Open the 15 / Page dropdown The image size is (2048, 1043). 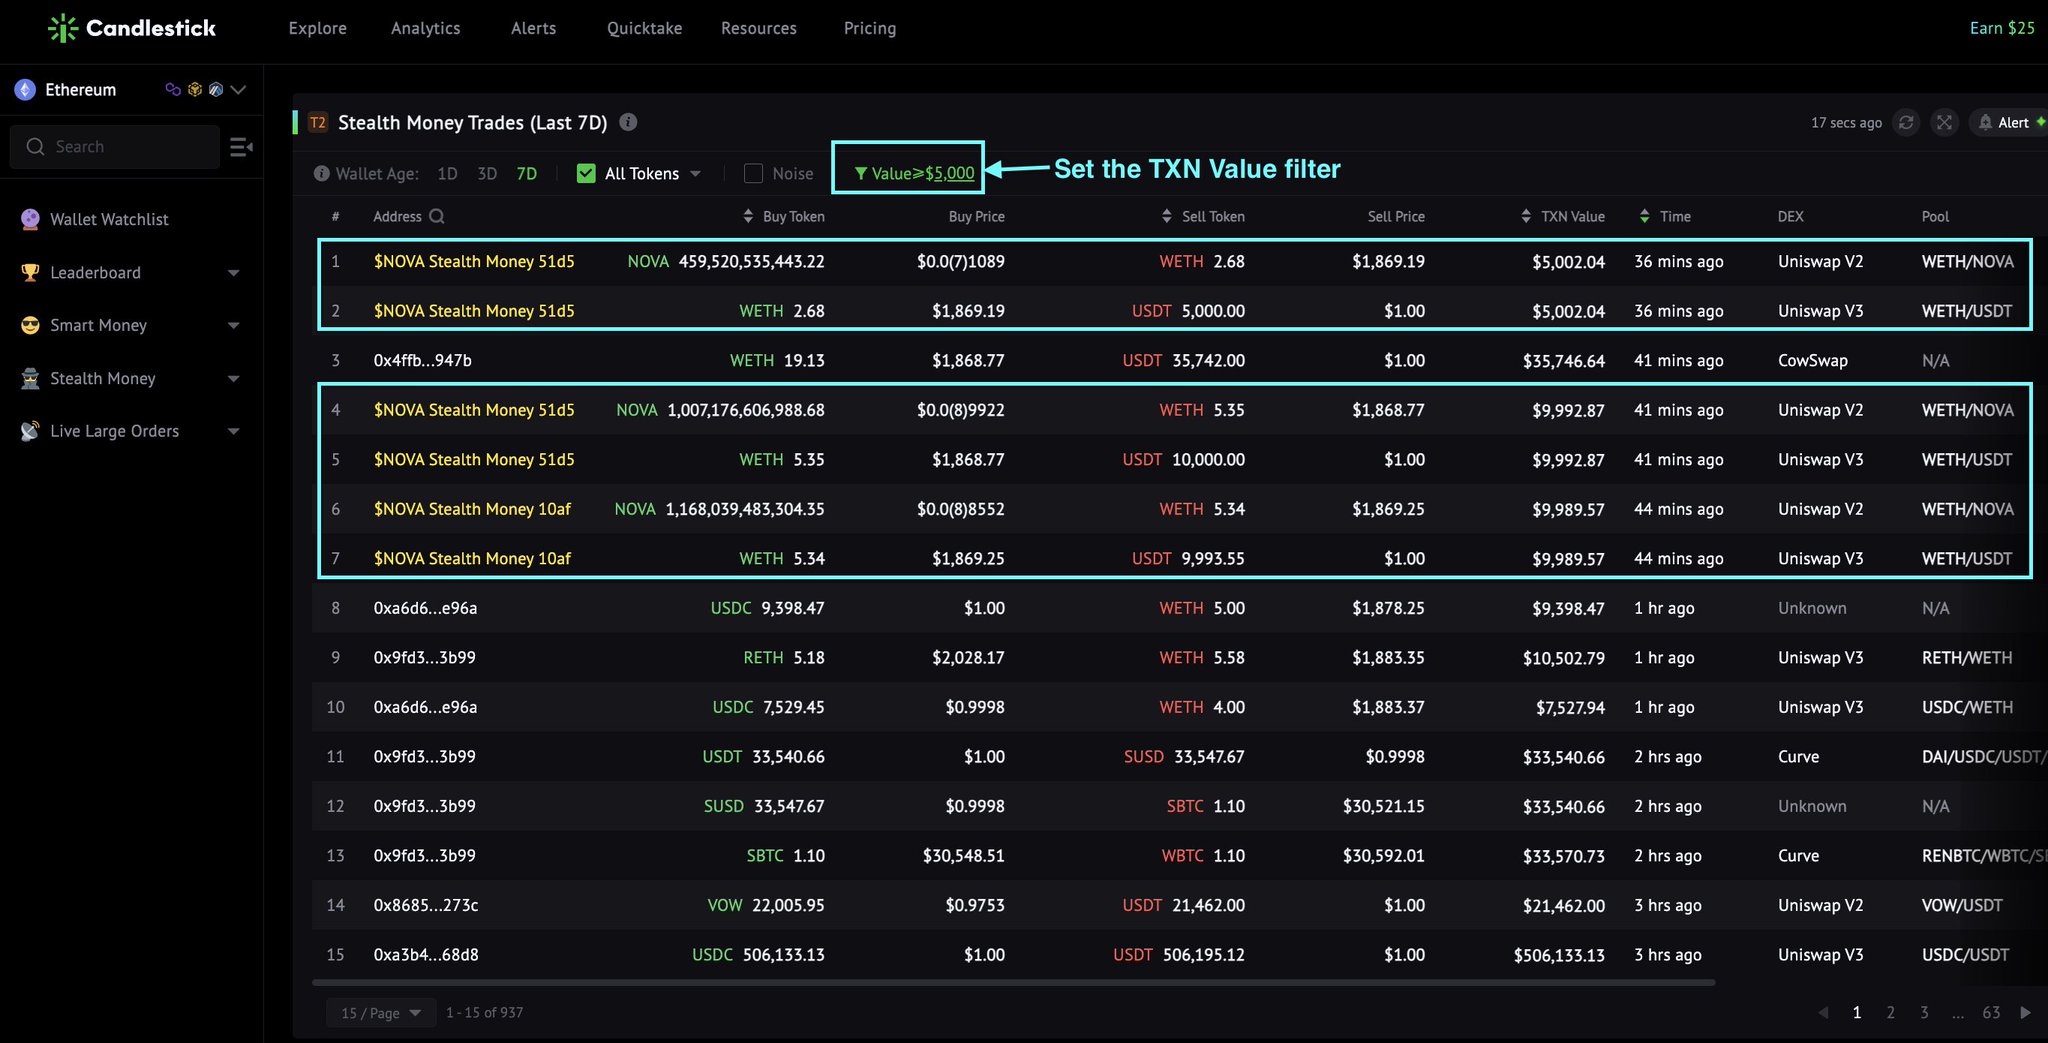380,1012
